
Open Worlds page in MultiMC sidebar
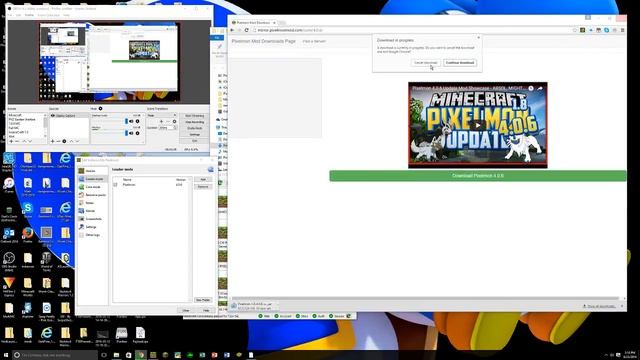point(93,211)
